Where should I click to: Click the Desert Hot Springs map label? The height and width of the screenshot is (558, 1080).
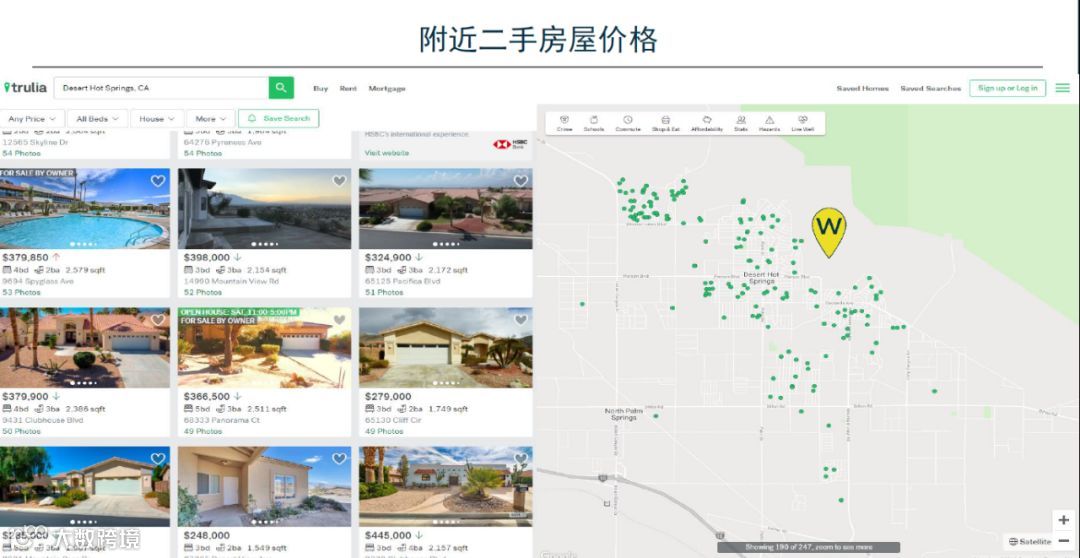(761, 278)
